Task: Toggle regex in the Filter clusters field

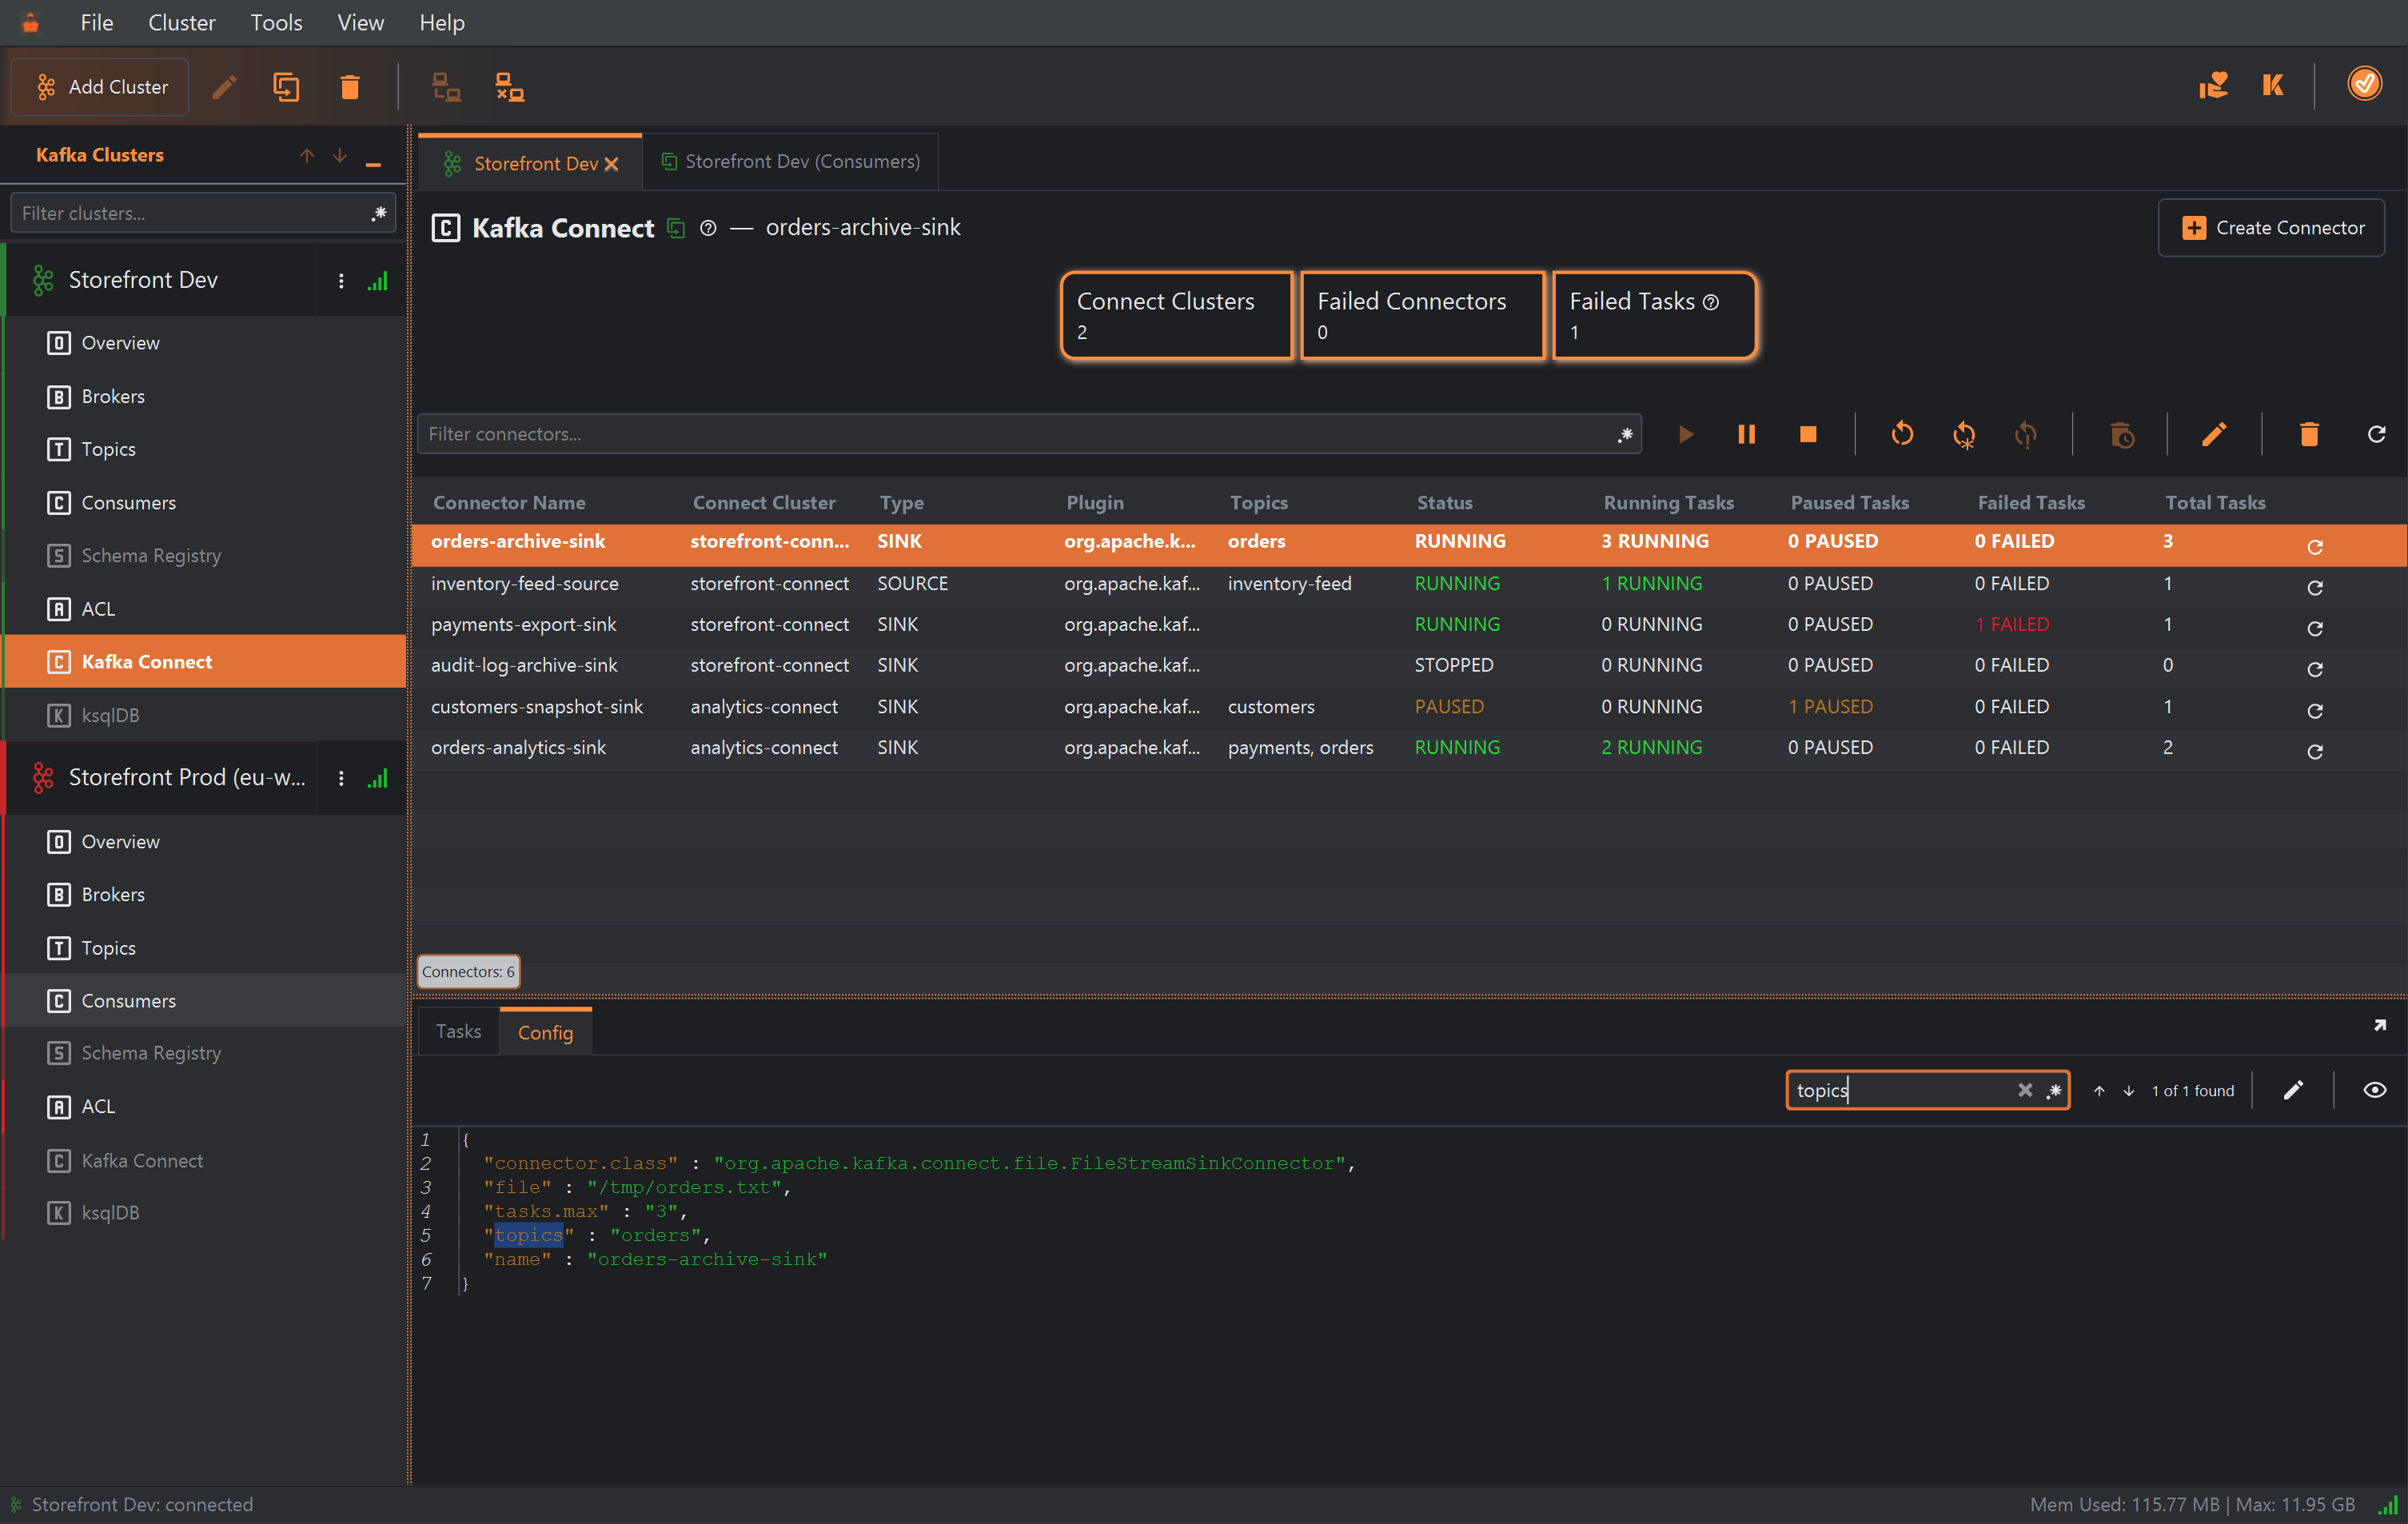Action: coord(379,213)
